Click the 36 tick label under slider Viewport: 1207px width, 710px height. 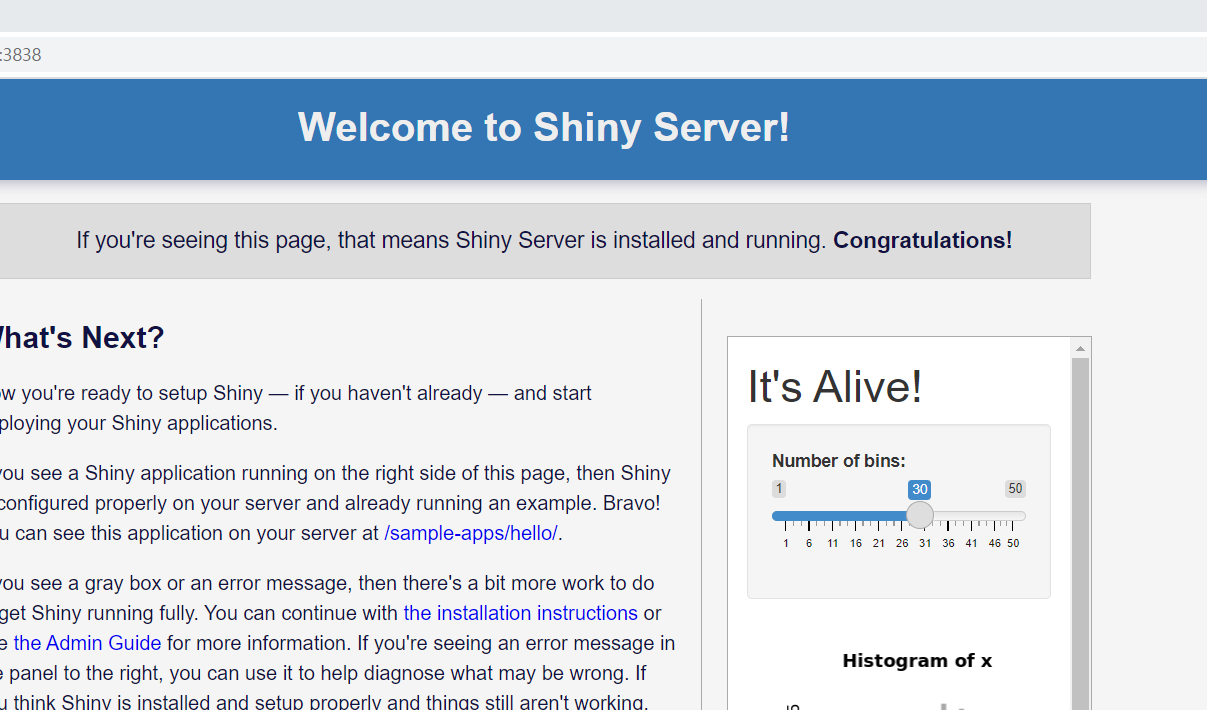pos(948,544)
